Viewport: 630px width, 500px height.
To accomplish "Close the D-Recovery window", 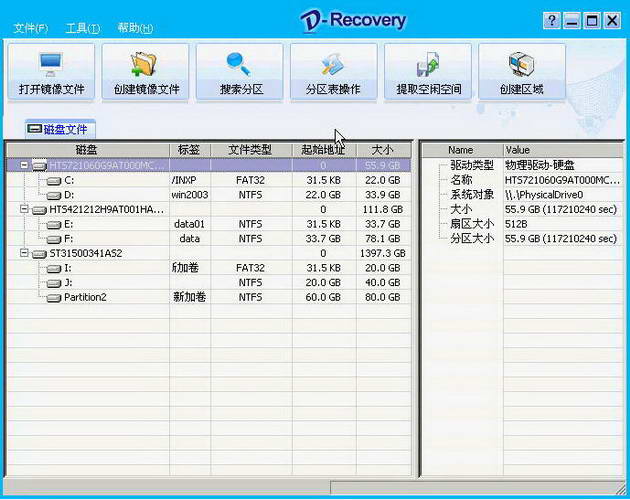I will pos(612,20).
